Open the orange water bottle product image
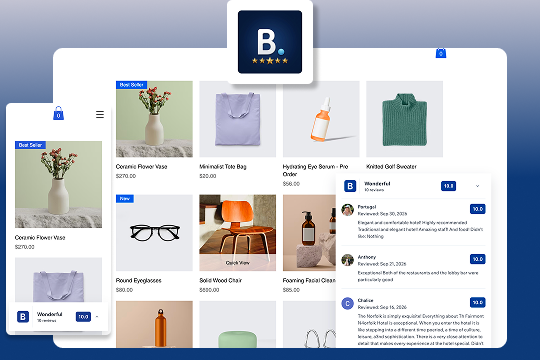Image resolution: width=540 pixels, height=360 pixels. (154, 324)
